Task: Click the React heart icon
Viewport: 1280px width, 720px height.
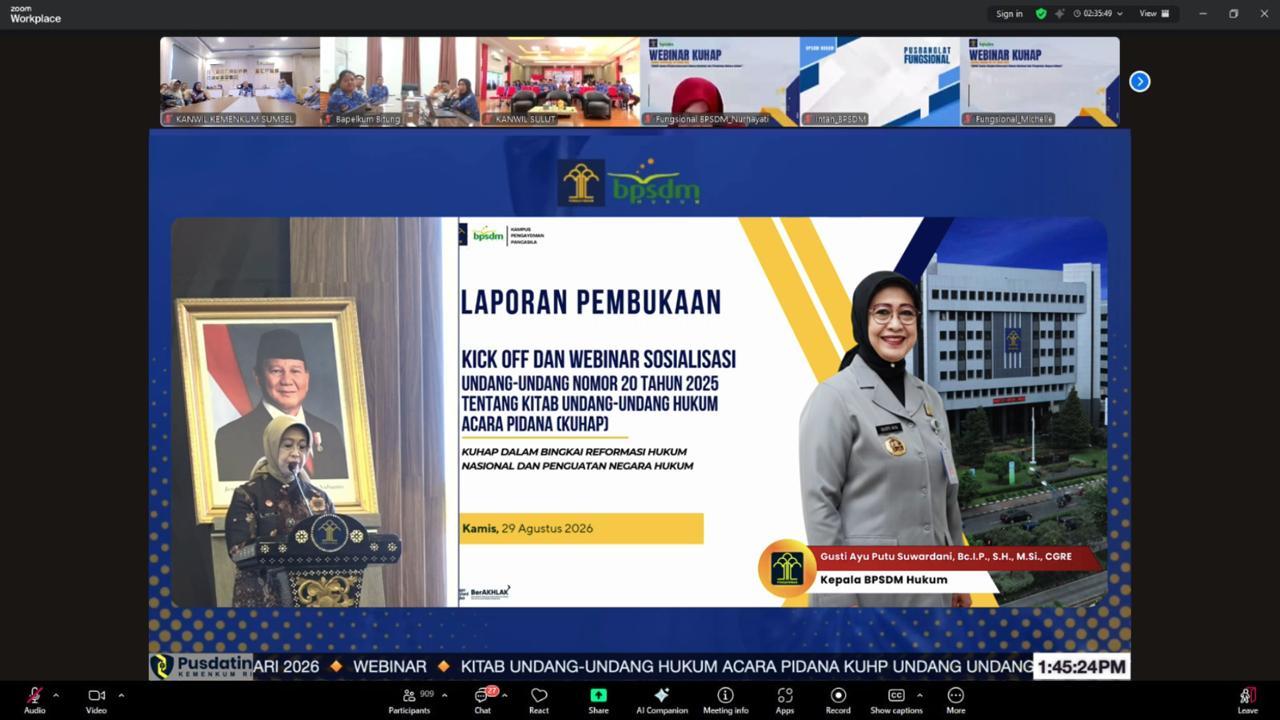Action: point(539,700)
